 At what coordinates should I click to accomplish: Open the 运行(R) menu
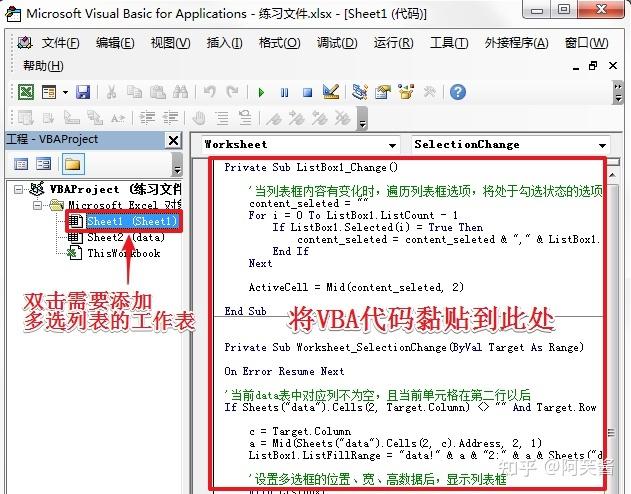[x=393, y=43]
